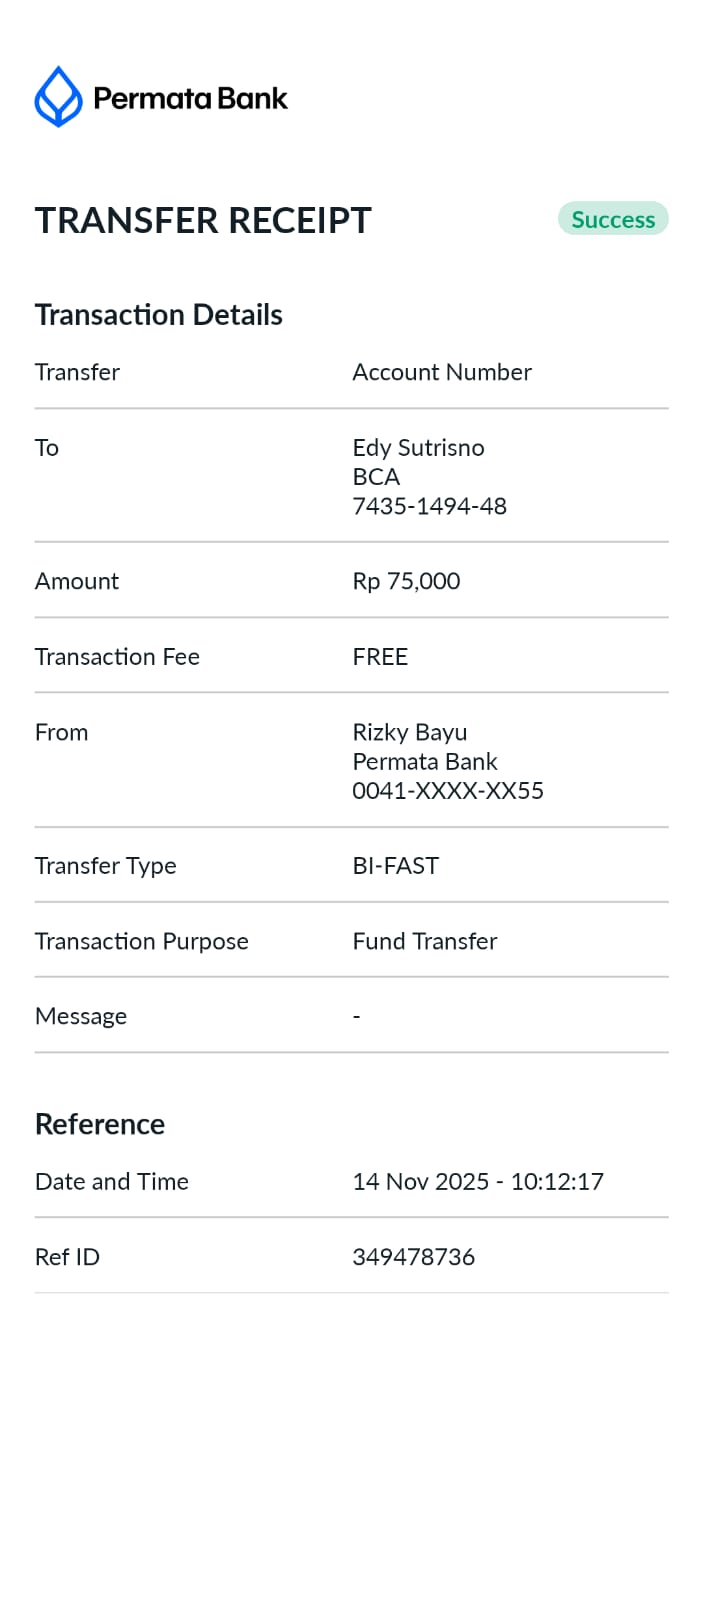Click the Permata Bank logo icon
The height and width of the screenshot is (1600, 703).
[x=58, y=97]
